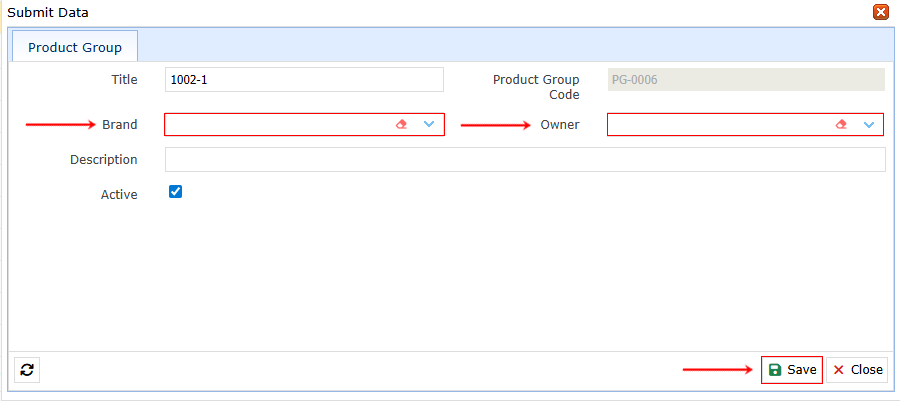This screenshot has height=401, width=900.
Task: Click the Close button with red X
Action: [x=857, y=370]
